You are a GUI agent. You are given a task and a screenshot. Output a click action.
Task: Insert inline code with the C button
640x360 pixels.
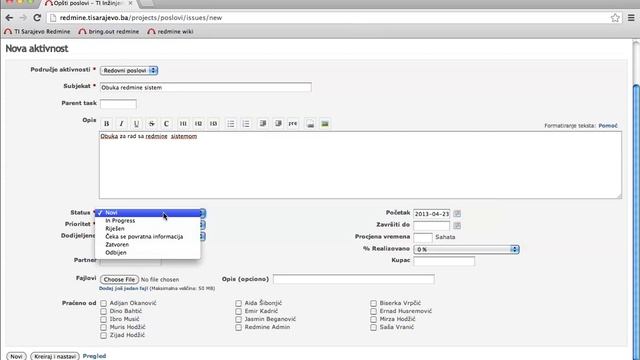coord(166,123)
